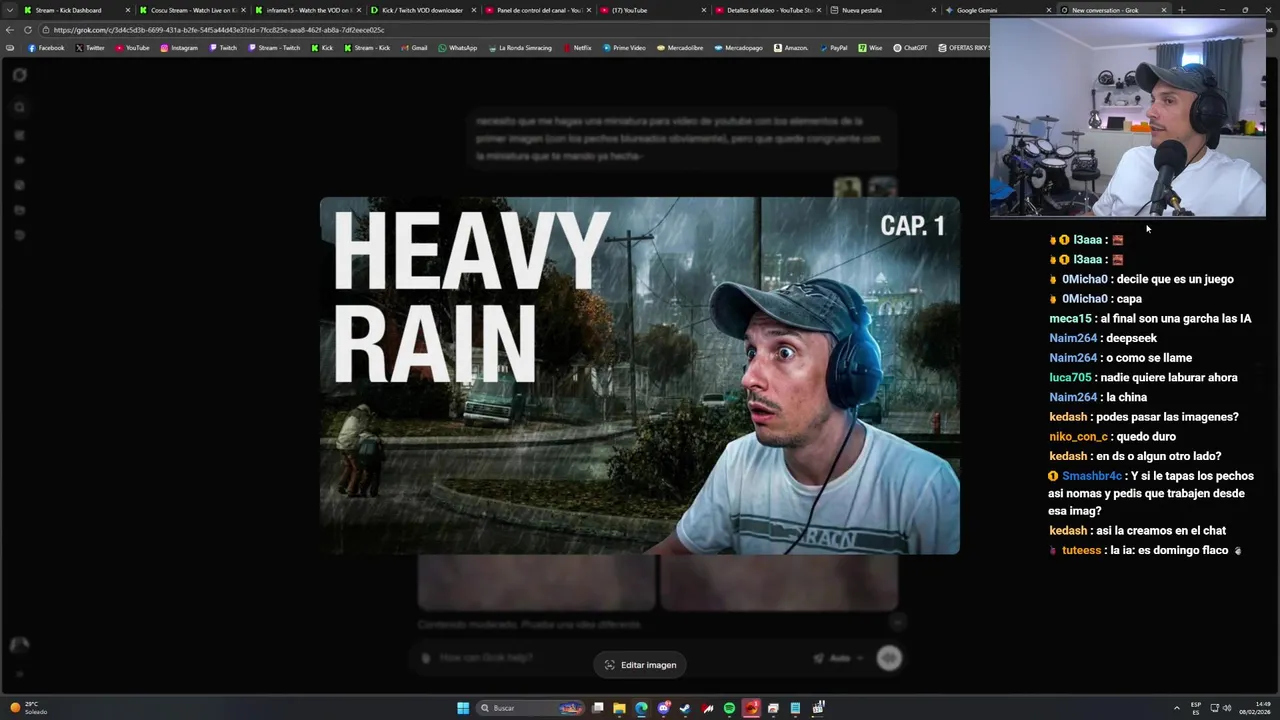Open the Gmail bookmark
This screenshot has width=1280, height=720.
pos(415,48)
